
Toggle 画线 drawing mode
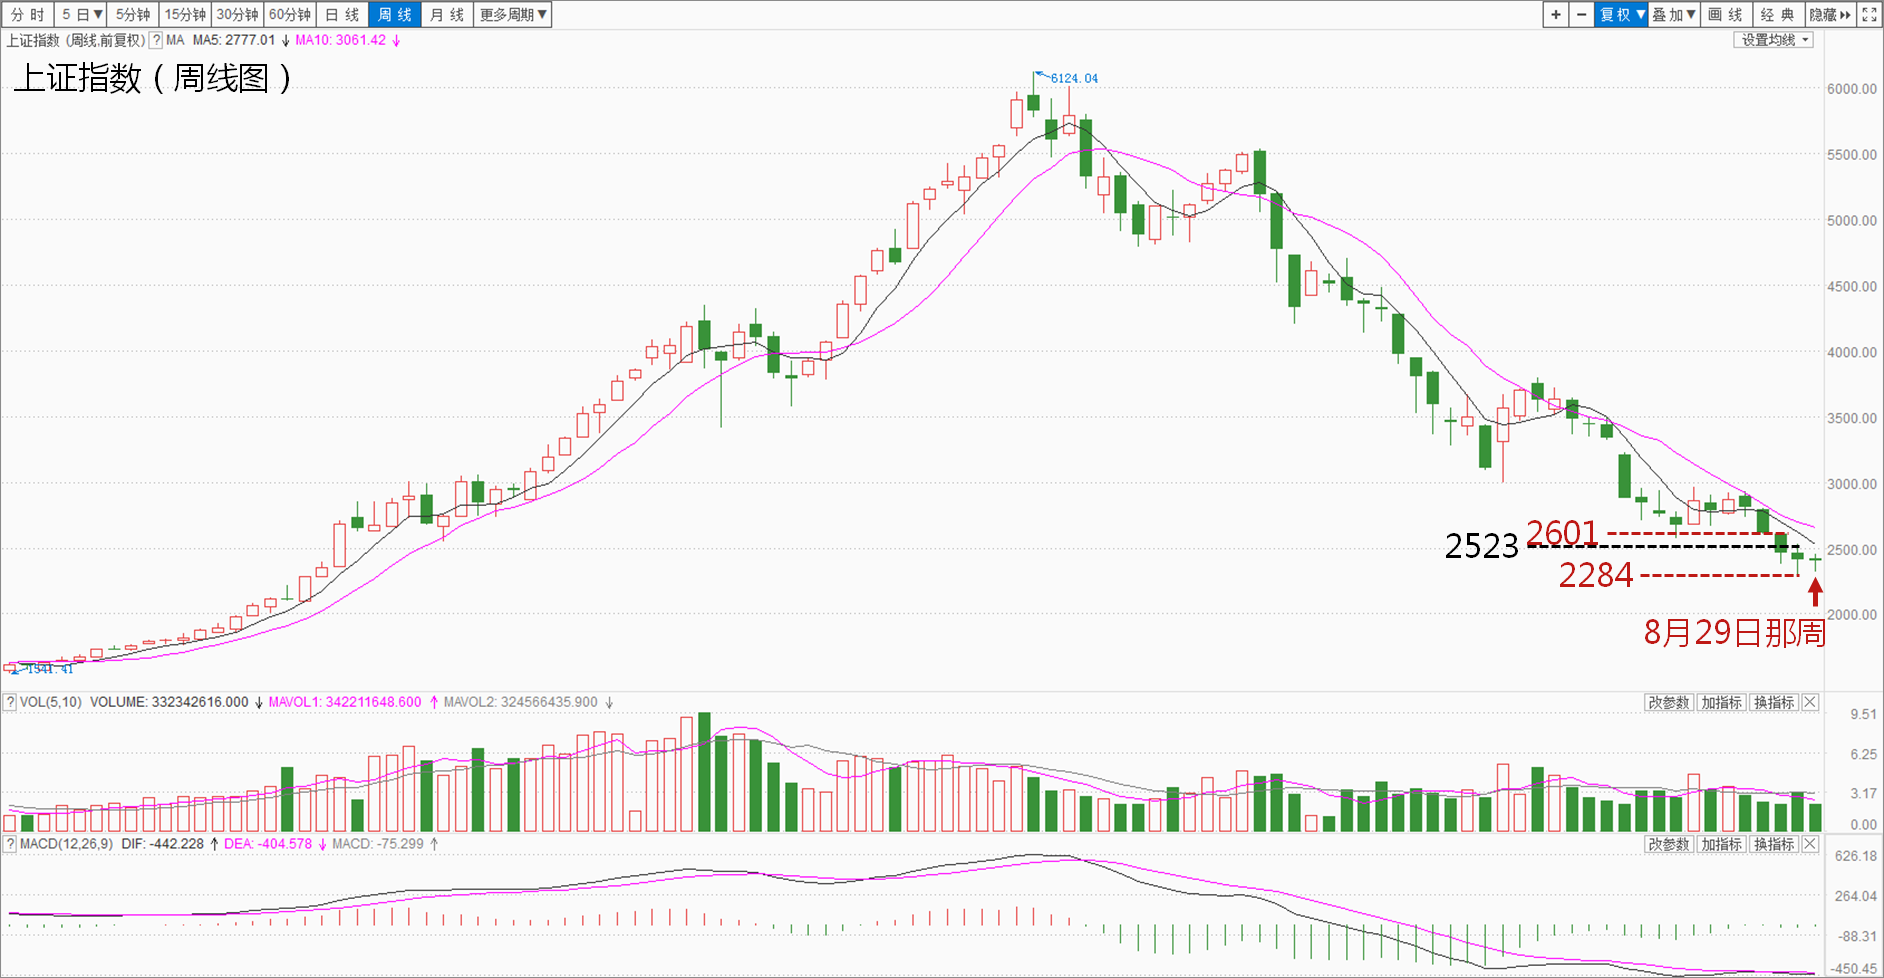[x=1725, y=15]
